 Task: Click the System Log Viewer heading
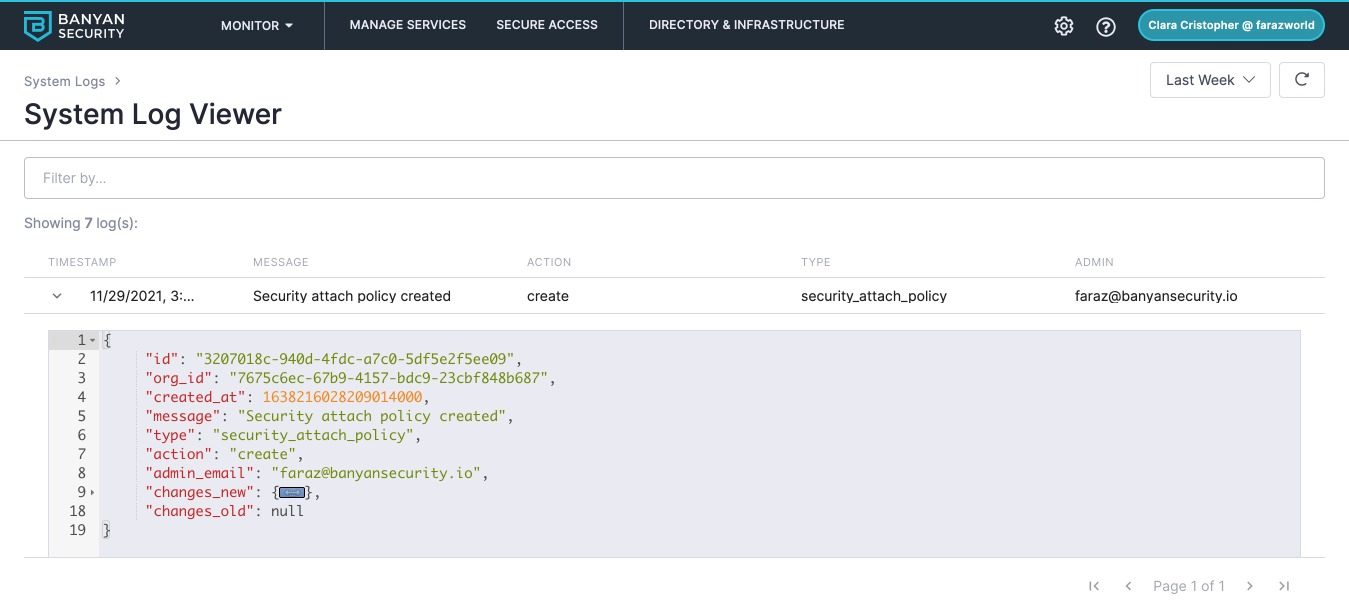click(x=153, y=114)
